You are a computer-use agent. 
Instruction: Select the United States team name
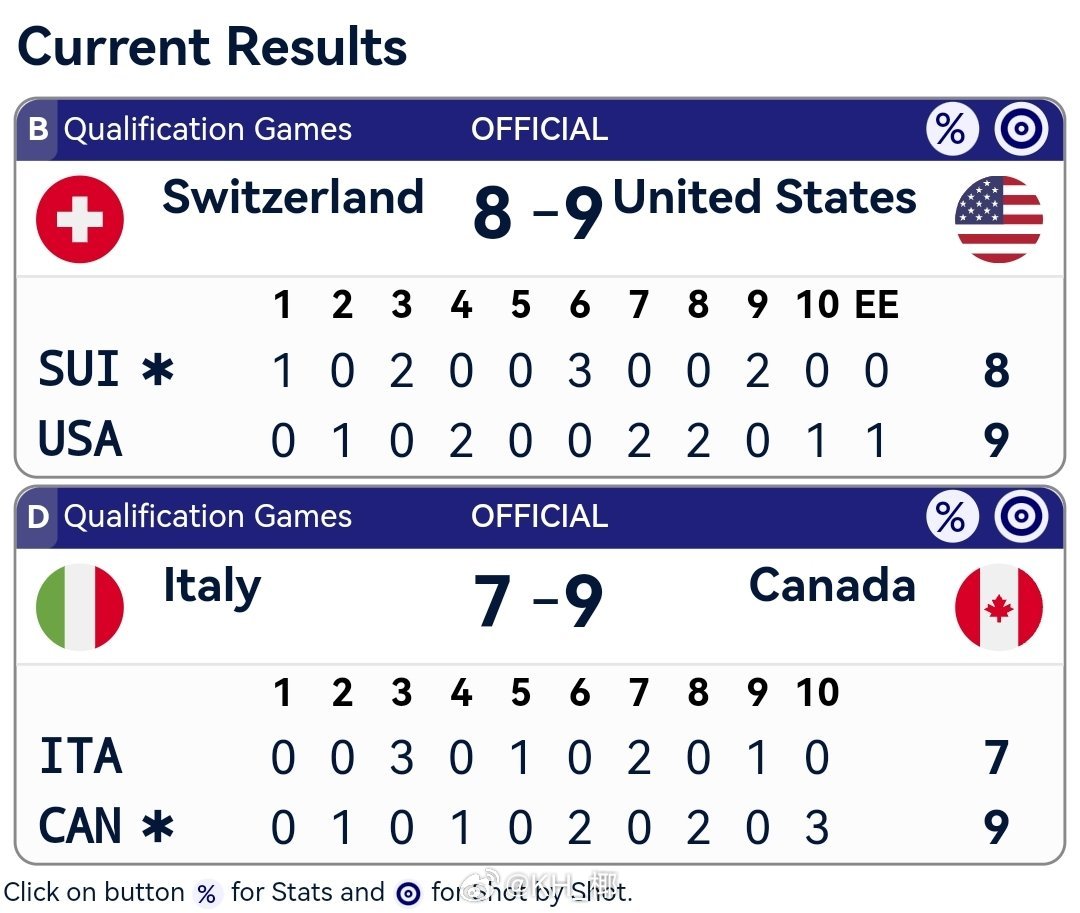click(765, 197)
